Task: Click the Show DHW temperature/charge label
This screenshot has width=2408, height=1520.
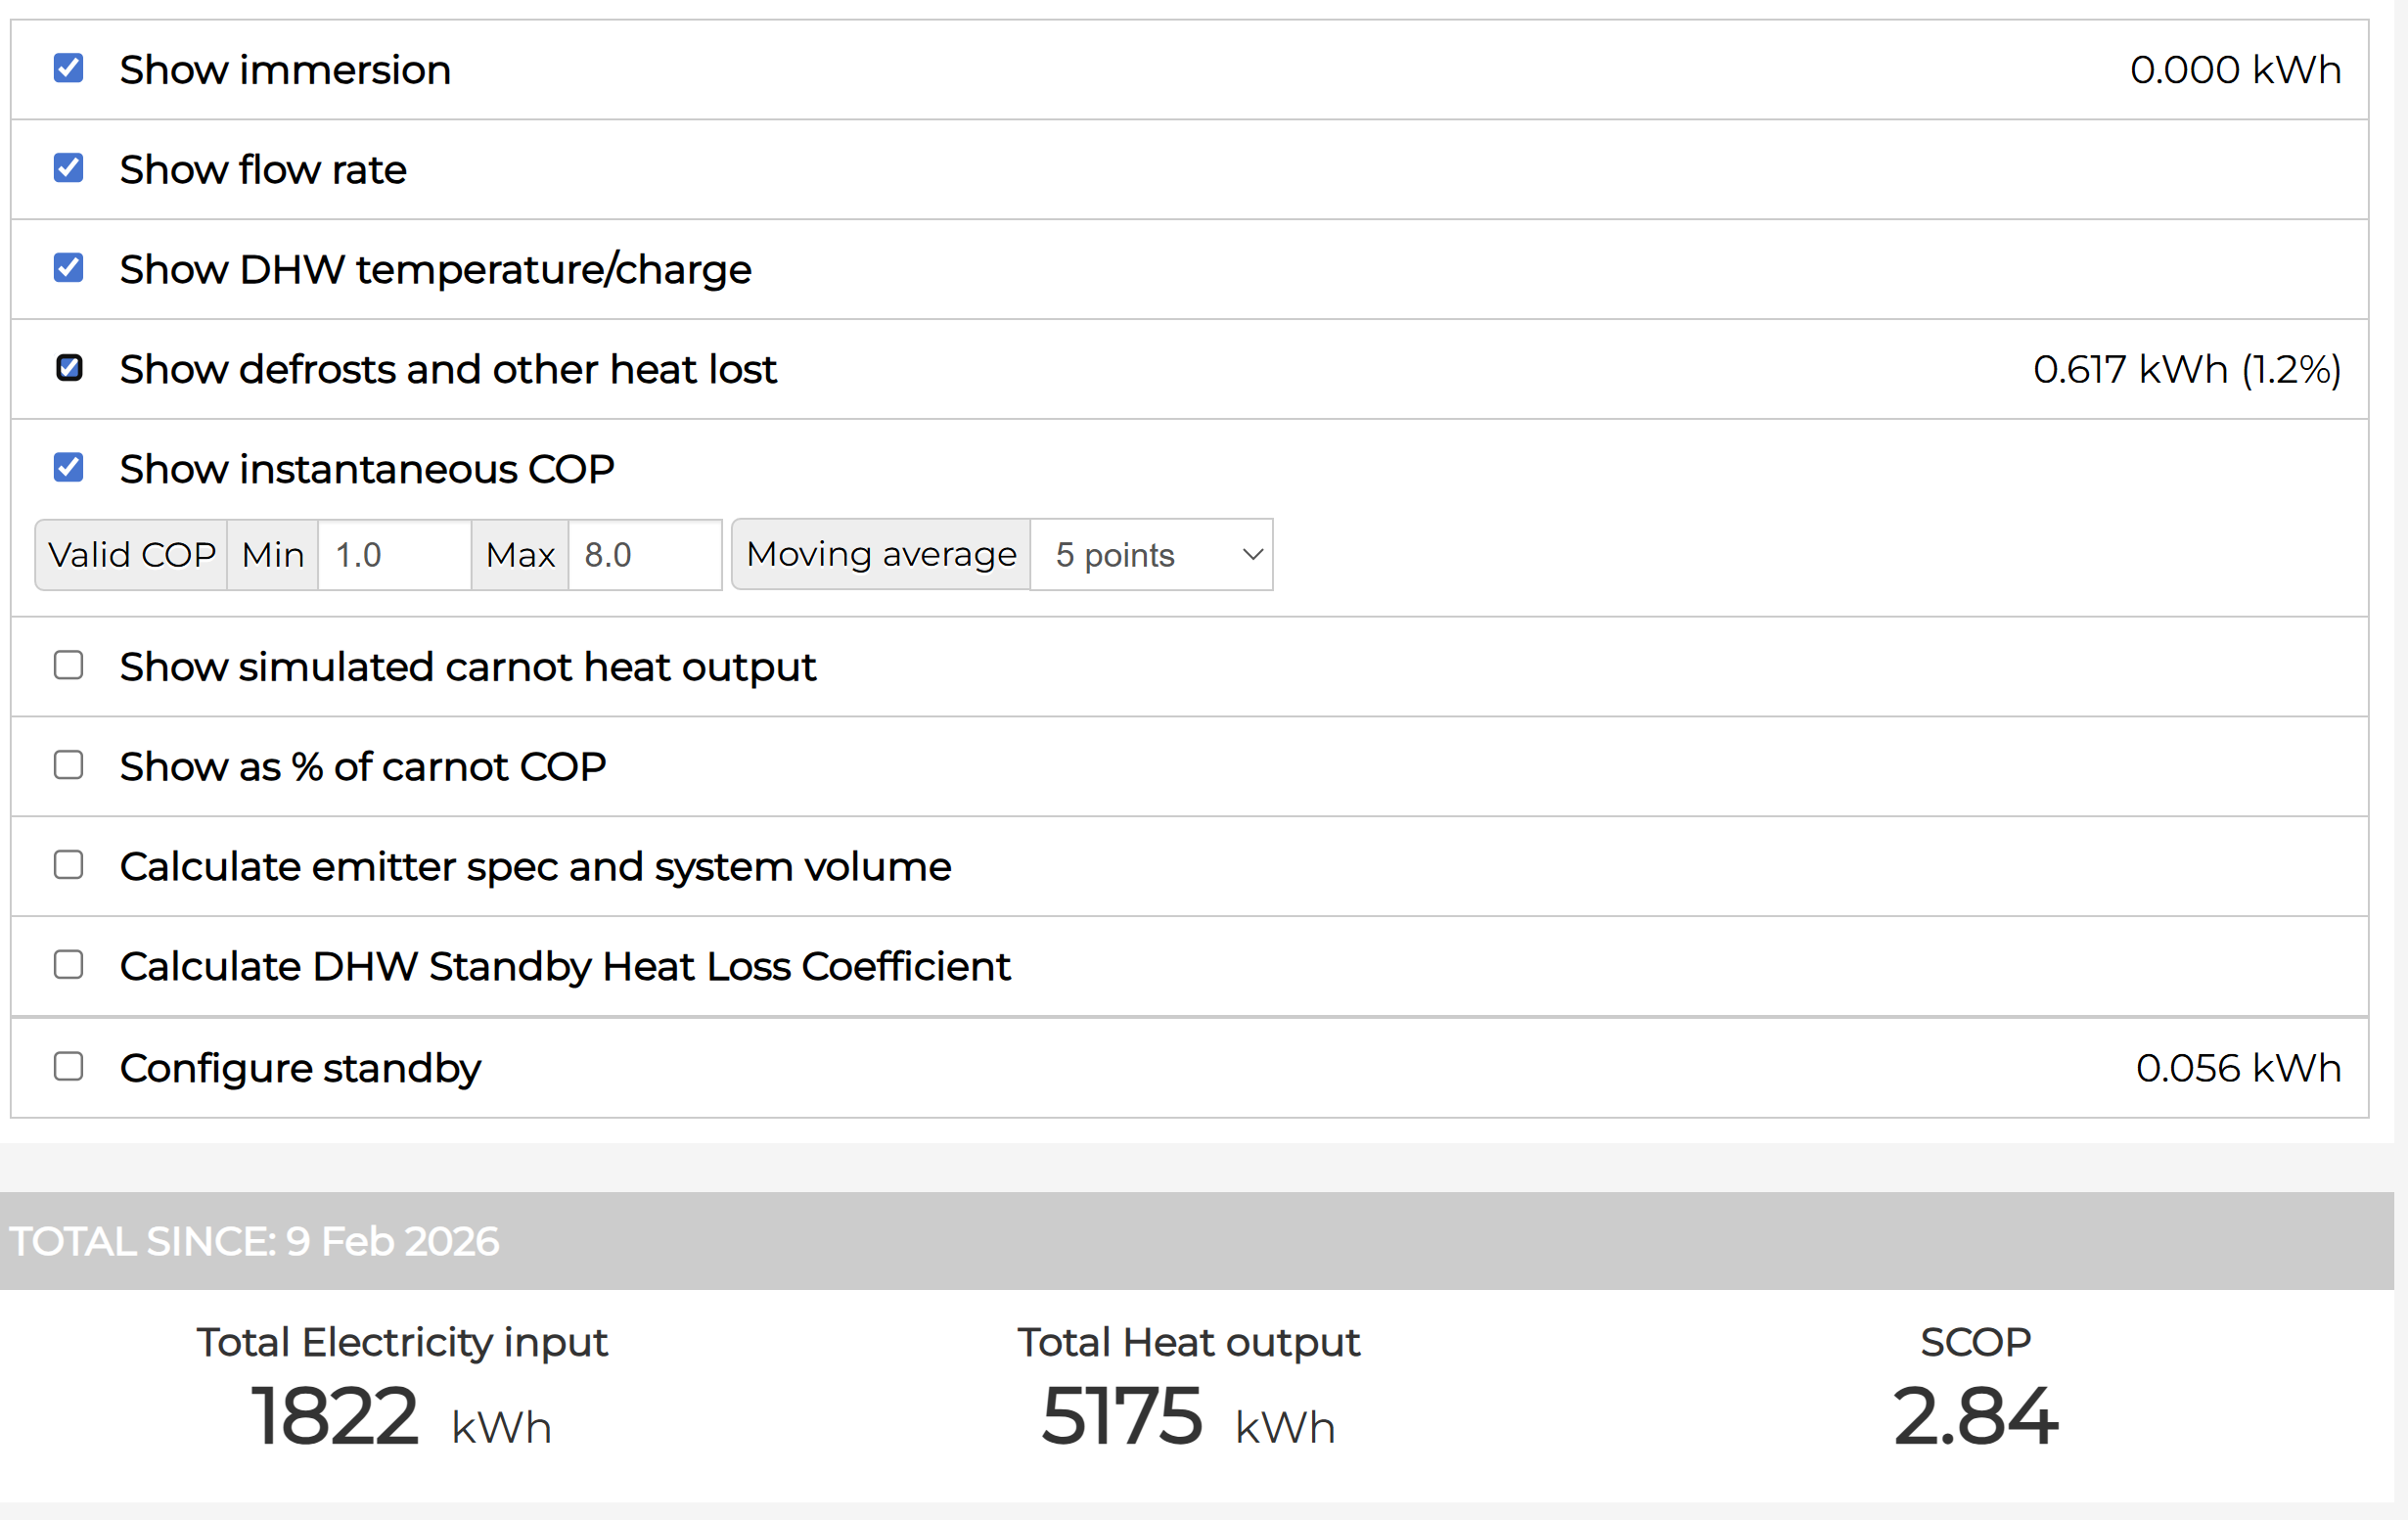Action: point(435,270)
